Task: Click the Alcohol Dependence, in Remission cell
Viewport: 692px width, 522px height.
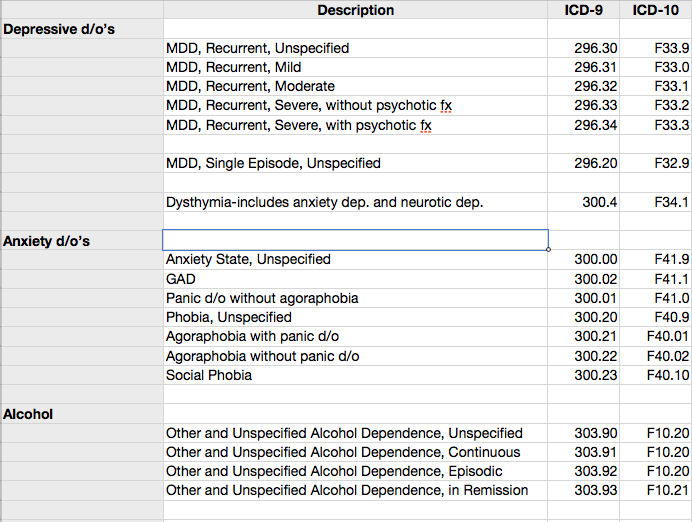Action: click(347, 490)
